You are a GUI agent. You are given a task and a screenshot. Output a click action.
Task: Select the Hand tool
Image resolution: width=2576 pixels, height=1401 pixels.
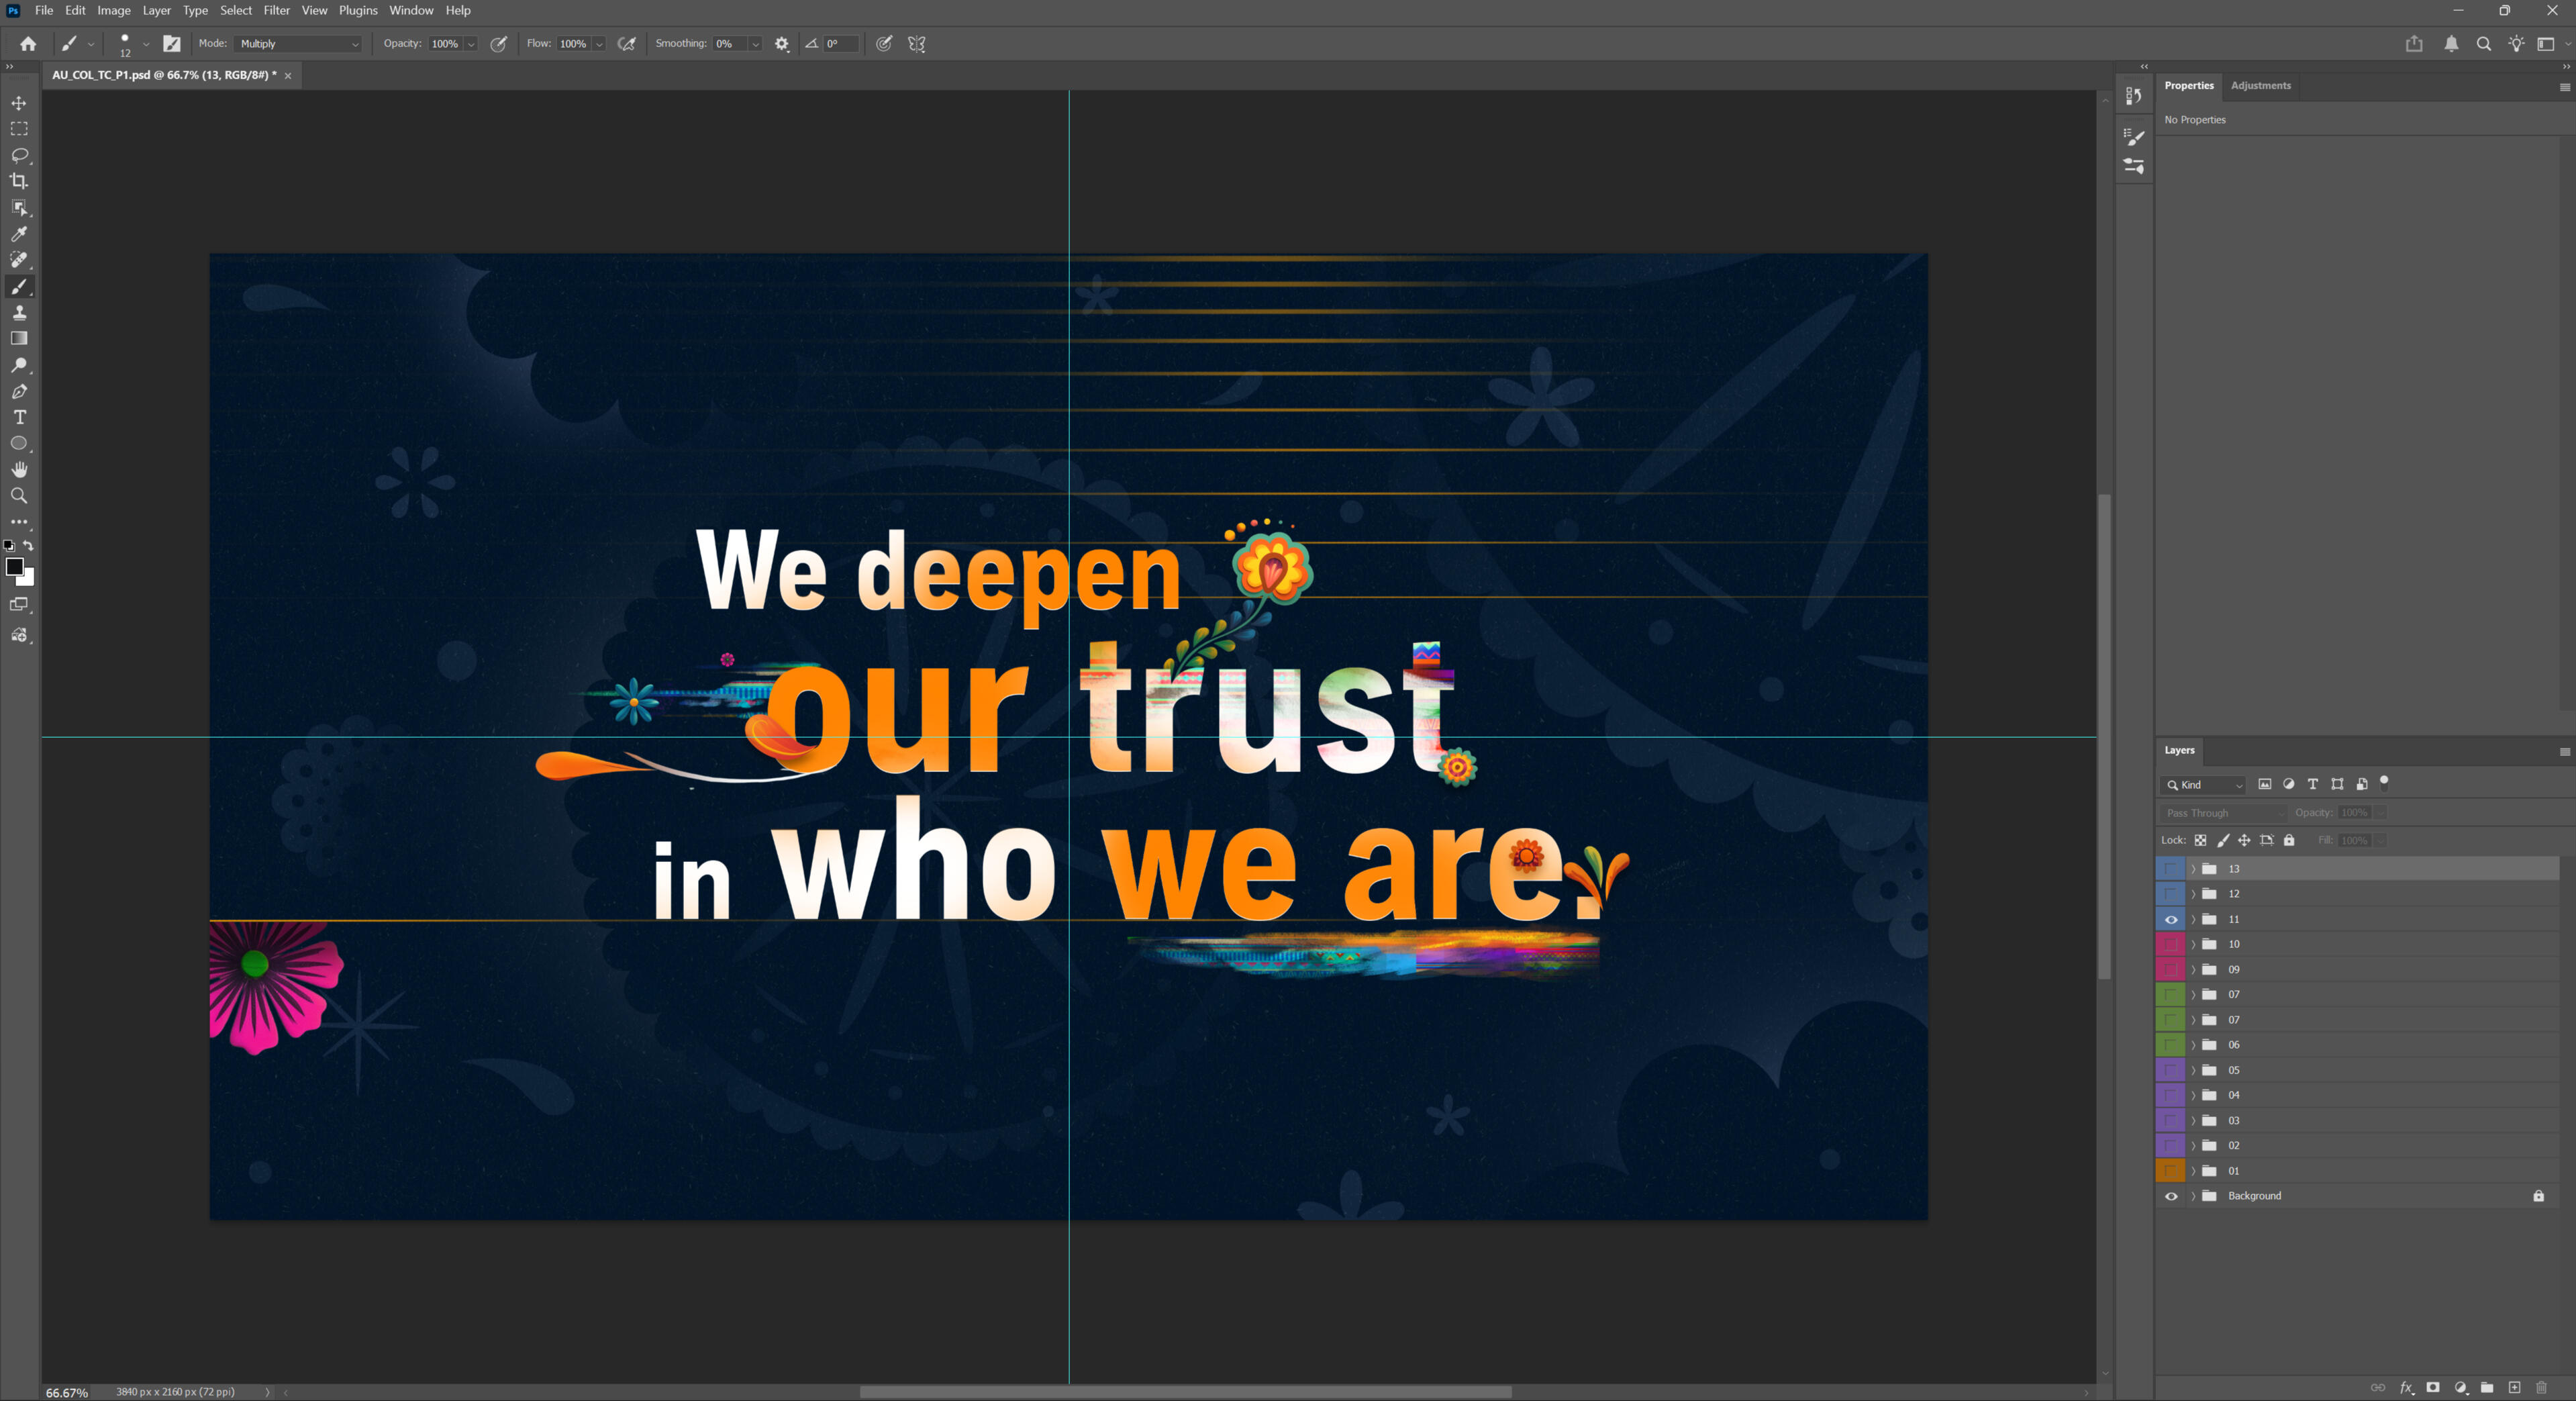[19, 470]
